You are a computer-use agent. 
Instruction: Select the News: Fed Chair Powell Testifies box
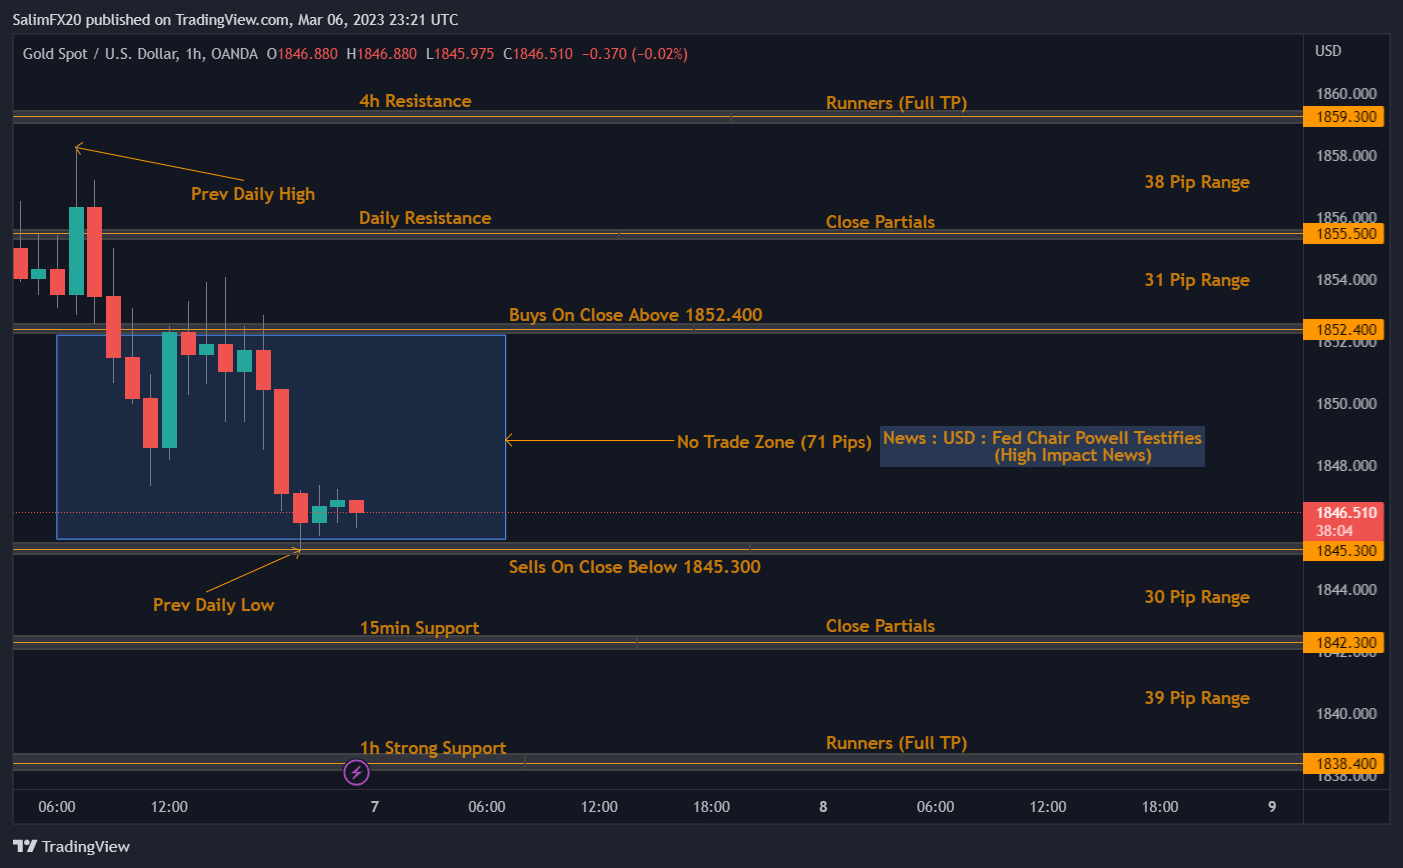(1041, 446)
